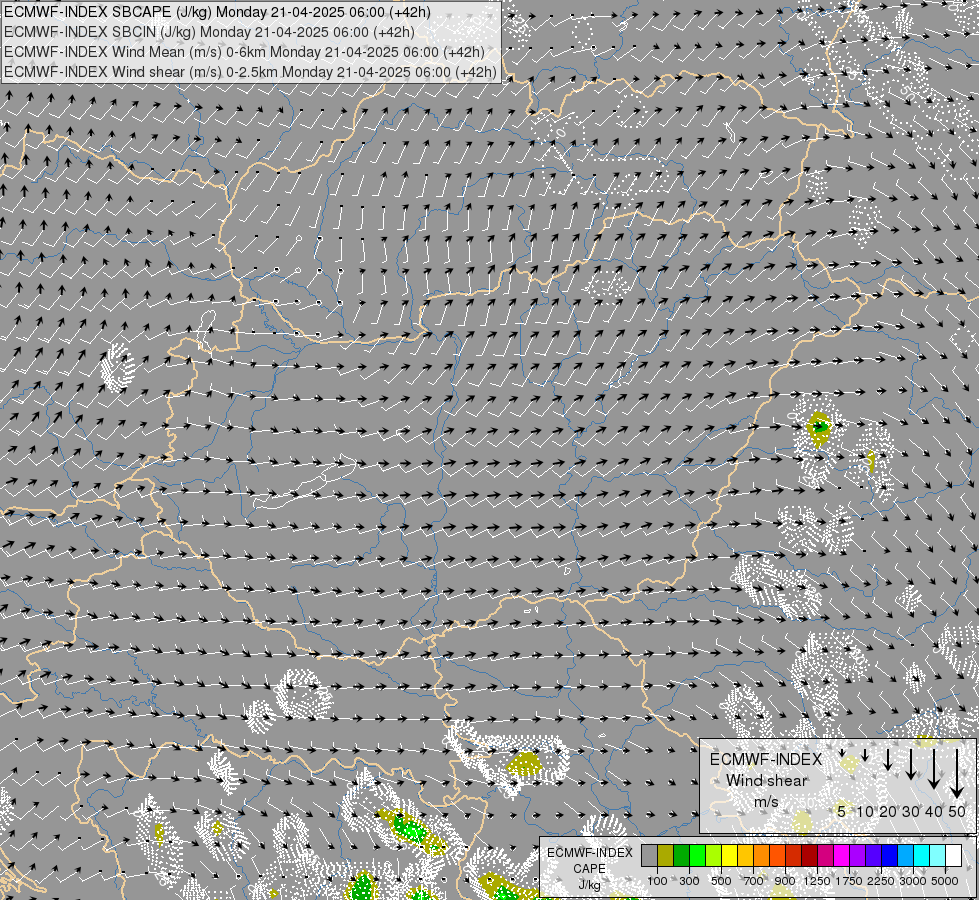979x900 pixels.
Task: Click the SBCIN title line
Action: click(209, 32)
